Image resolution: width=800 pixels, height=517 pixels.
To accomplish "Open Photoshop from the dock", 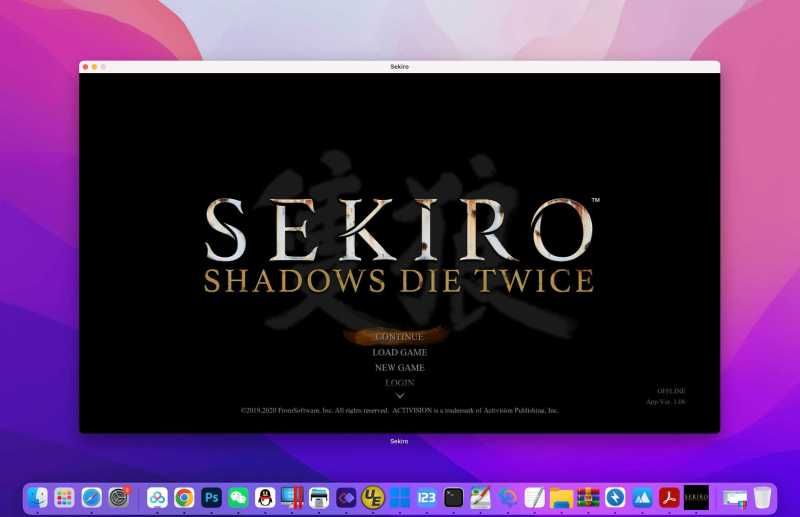I will [211, 498].
